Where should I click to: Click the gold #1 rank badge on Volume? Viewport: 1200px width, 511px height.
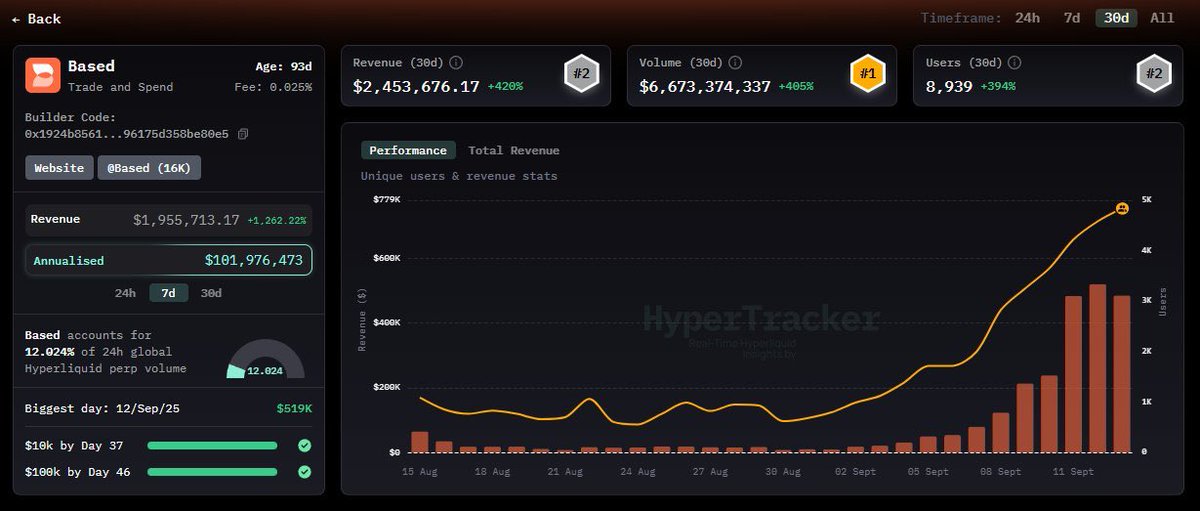867,74
